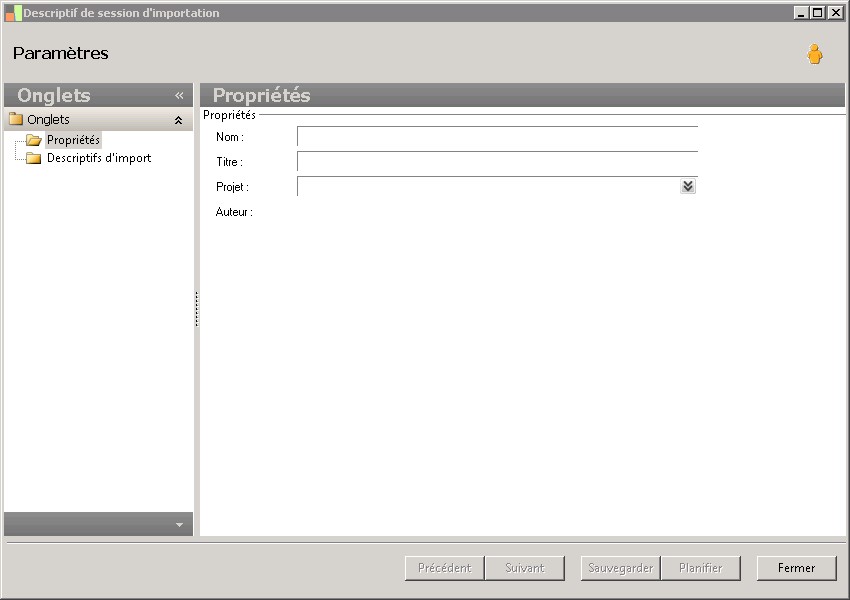
Task: Click into the Nom input field
Action: point(497,137)
